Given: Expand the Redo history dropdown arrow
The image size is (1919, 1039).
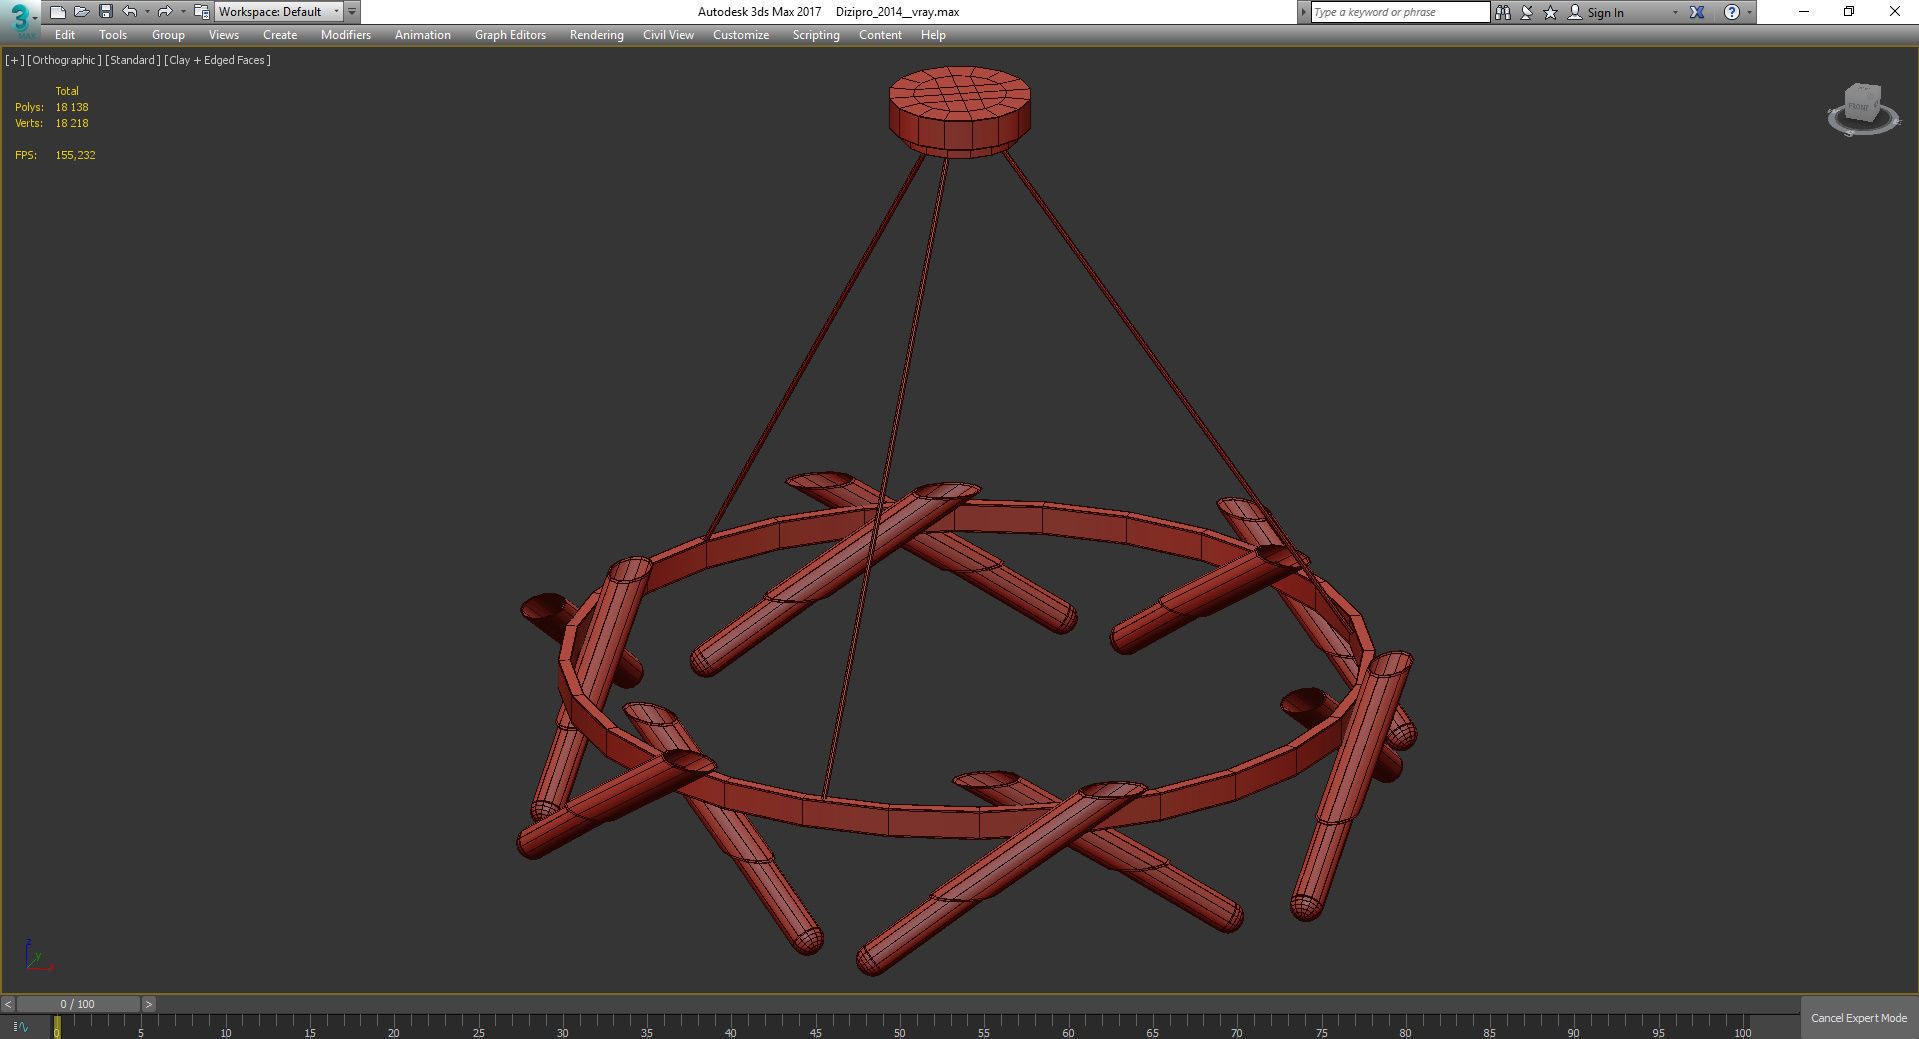Looking at the screenshot, I should point(182,12).
